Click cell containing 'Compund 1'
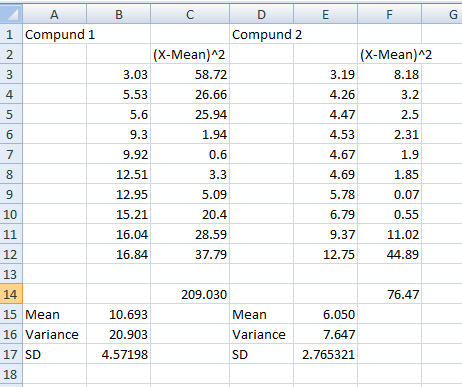 tap(54, 34)
